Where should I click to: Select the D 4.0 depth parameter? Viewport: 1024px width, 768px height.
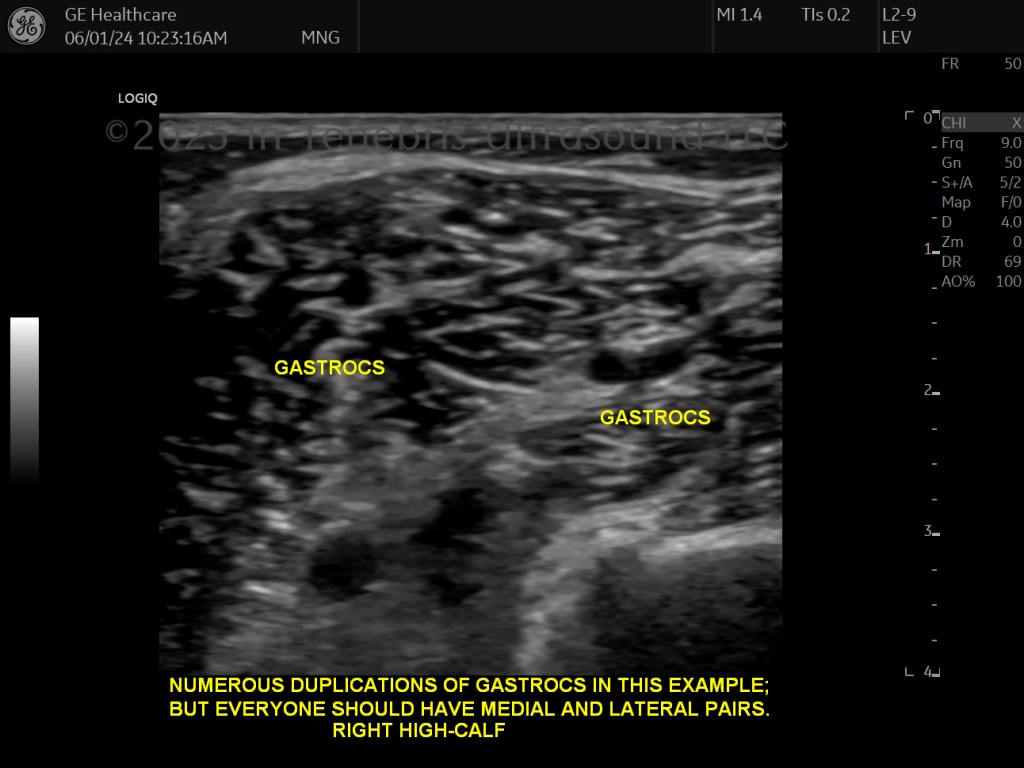pyautogui.click(x=982, y=221)
